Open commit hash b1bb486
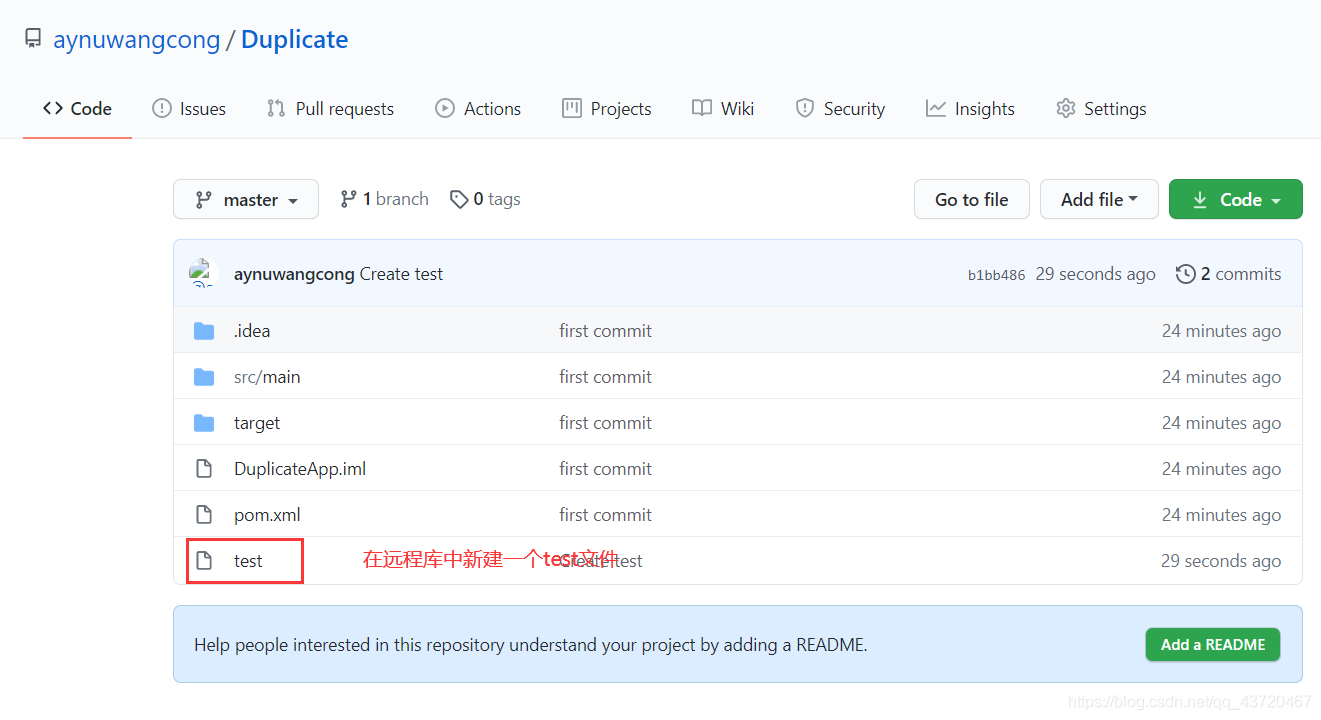This screenshot has height=720, width=1321. [996, 275]
